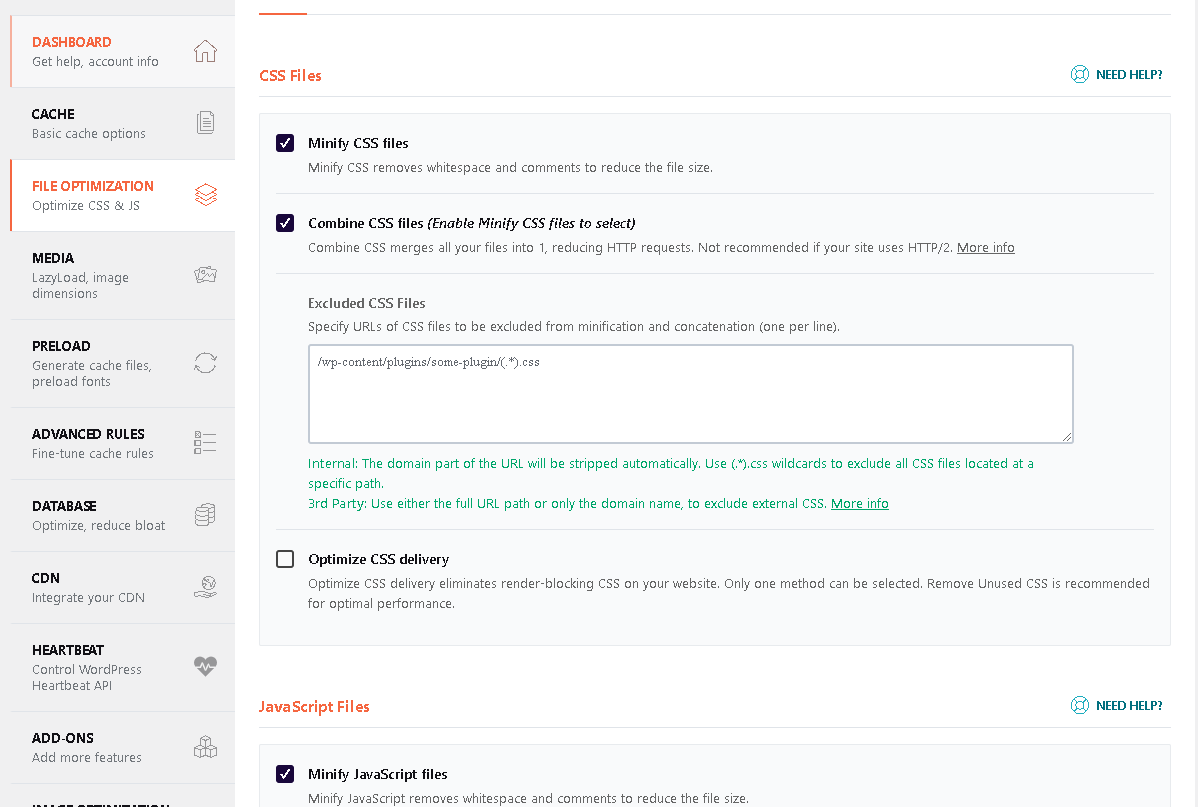1198x807 pixels.
Task: Enable Optimize CSS delivery checkbox
Action: coord(285,559)
